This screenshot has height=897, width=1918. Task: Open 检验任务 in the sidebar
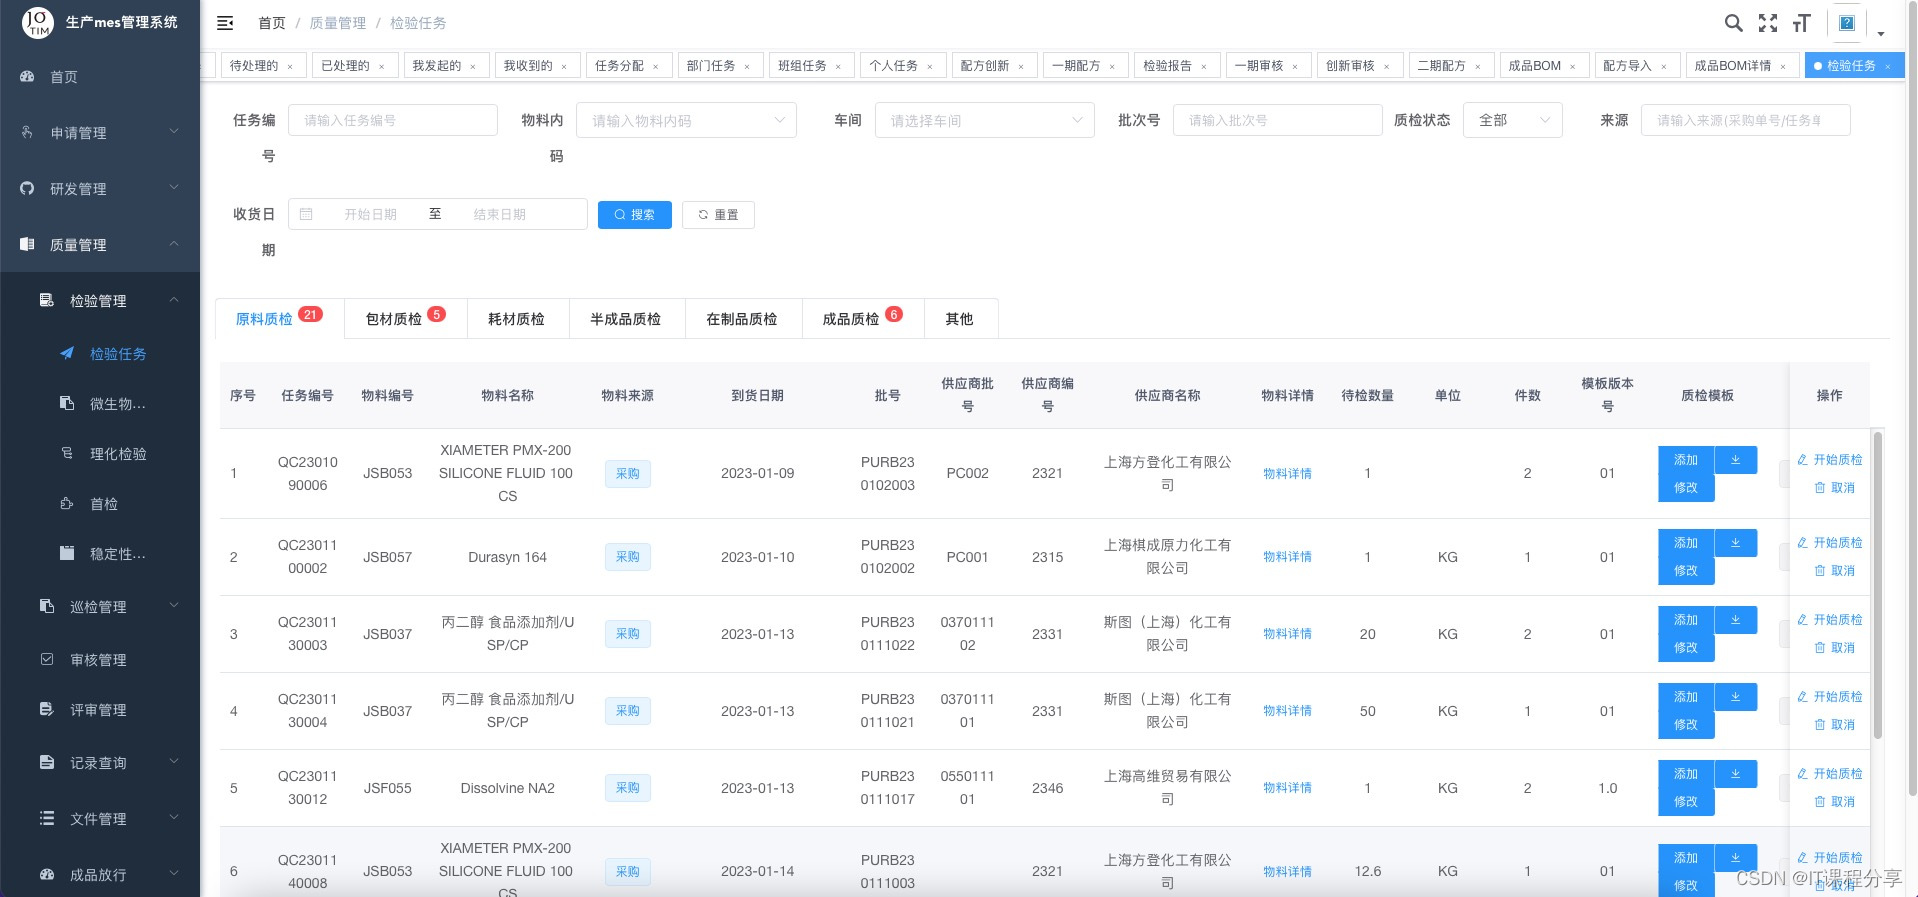tap(100, 354)
